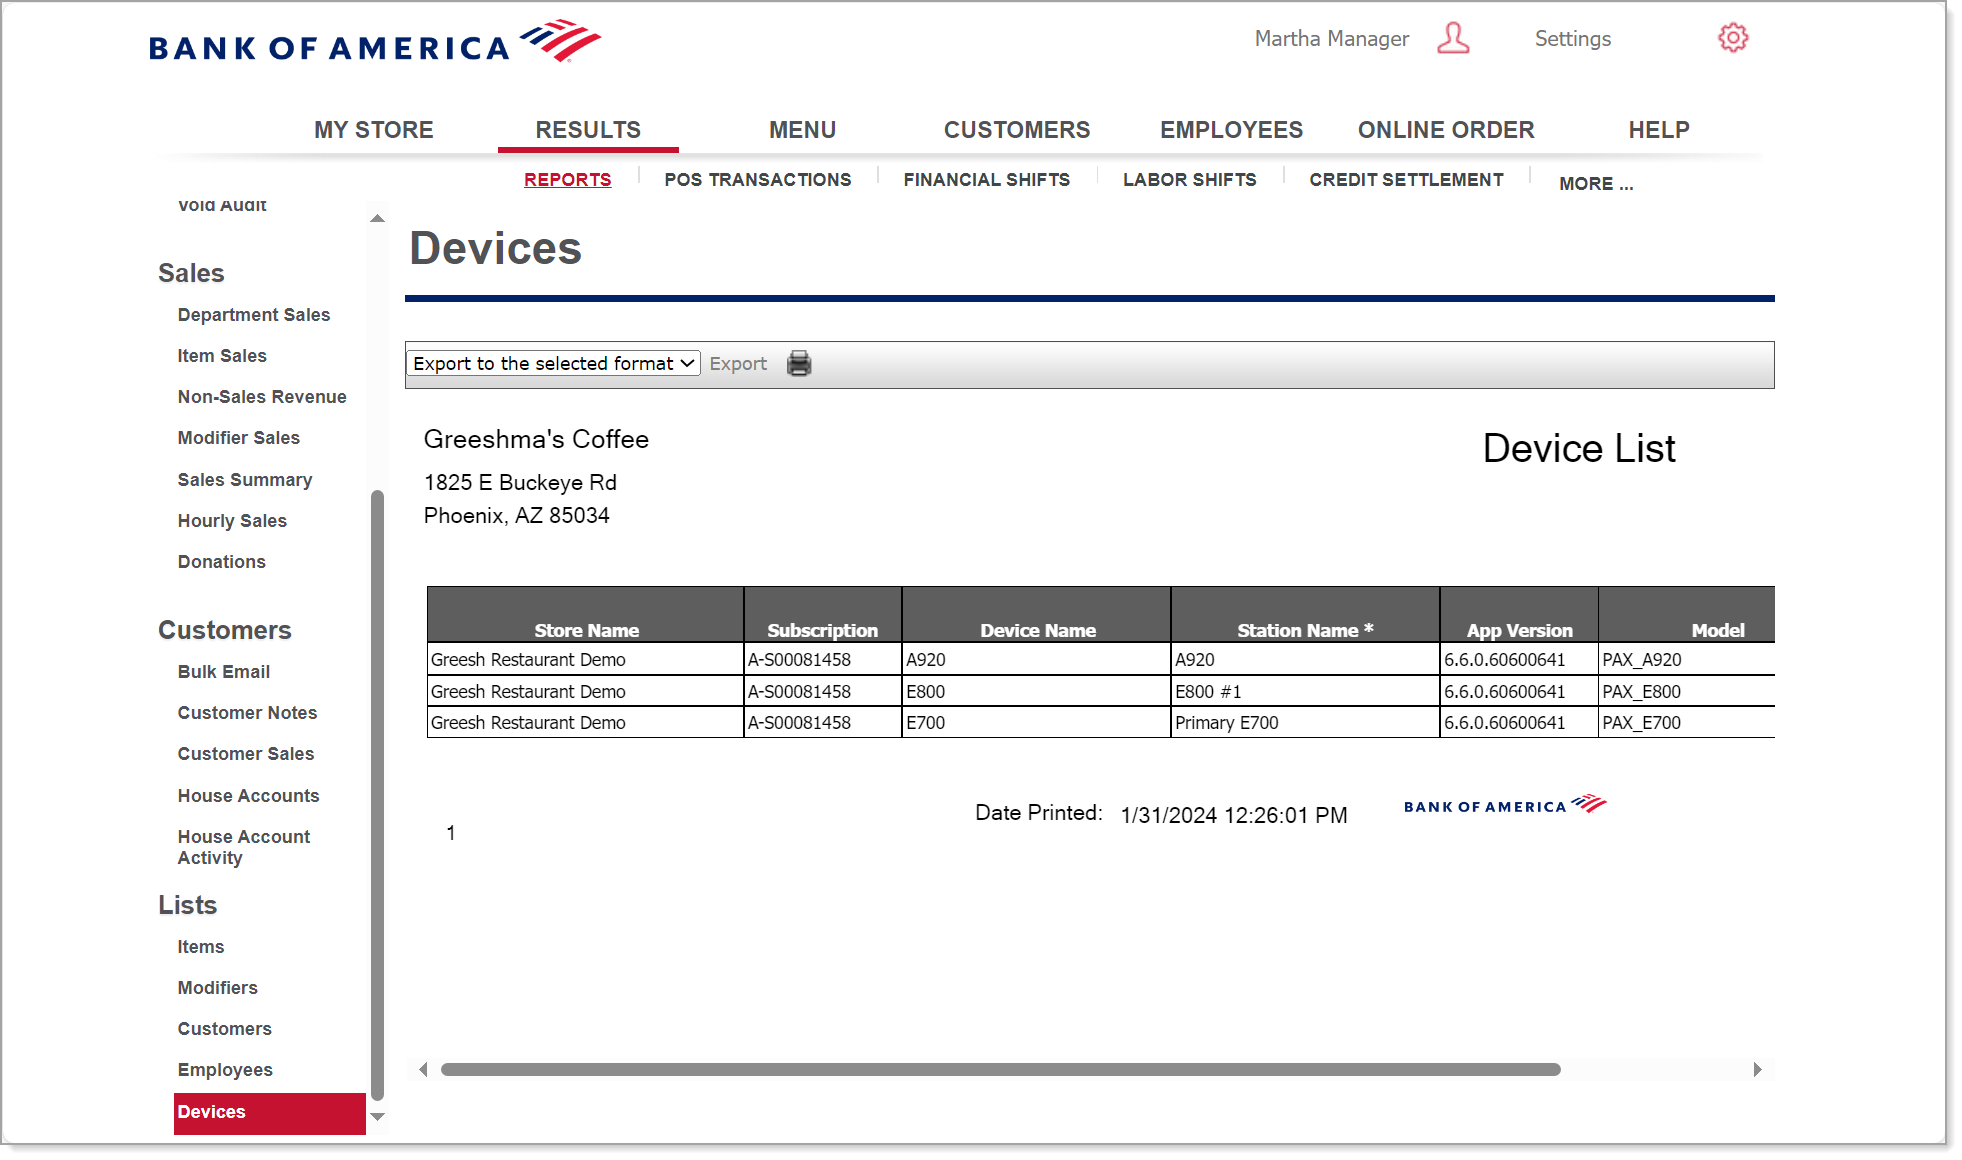This screenshot has height=1160, width=1962.
Task: Open the Customers list in sidebar
Action: 225,1029
